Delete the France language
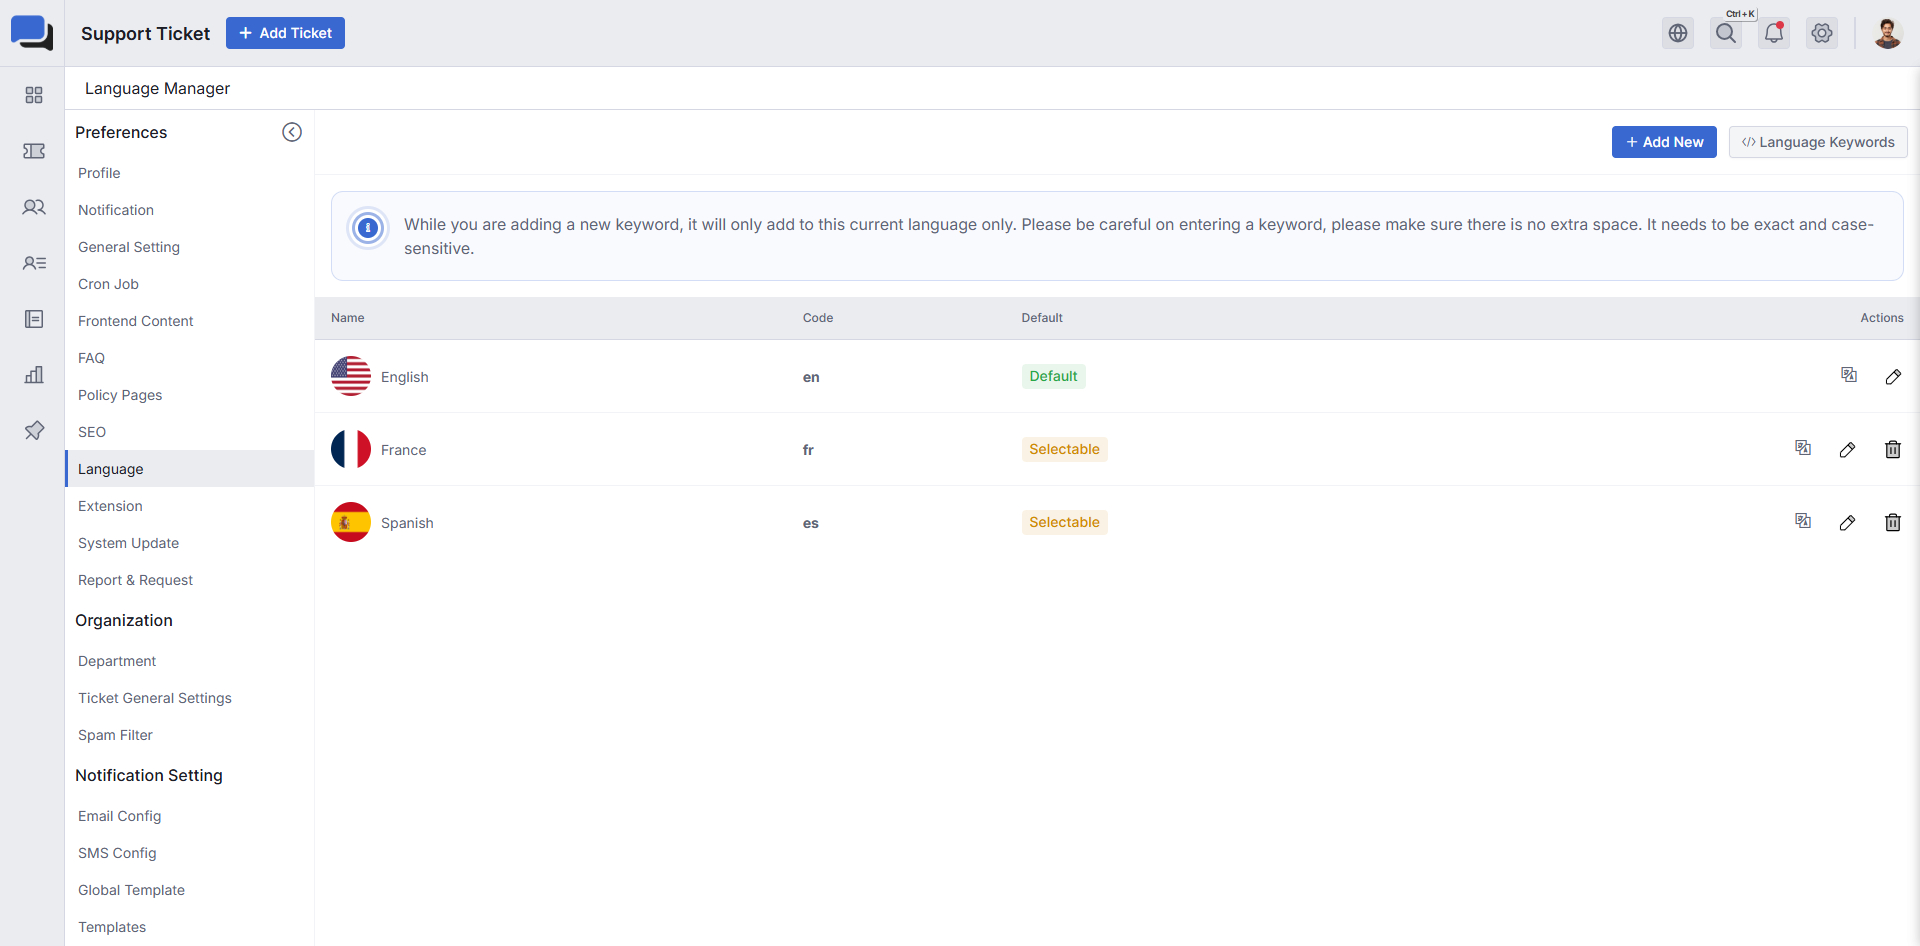 pyautogui.click(x=1893, y=450)
